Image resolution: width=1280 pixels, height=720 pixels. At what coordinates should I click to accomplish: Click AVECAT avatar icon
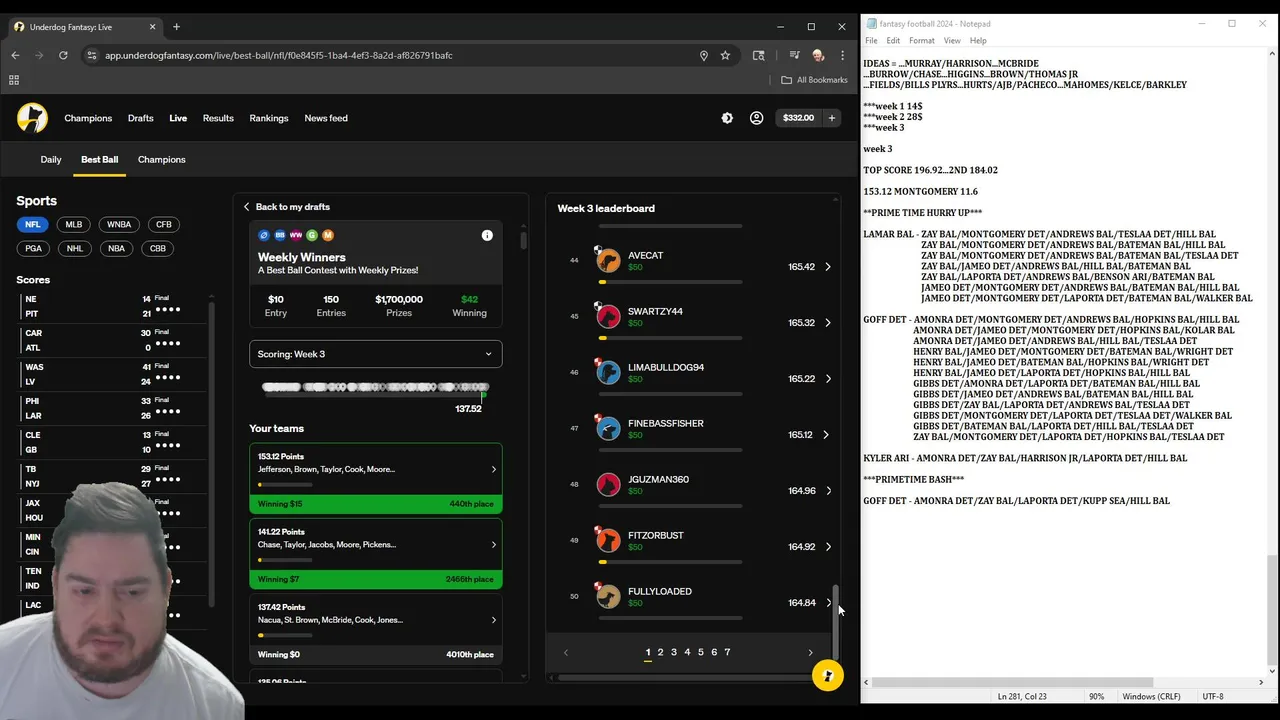[608, 261]
